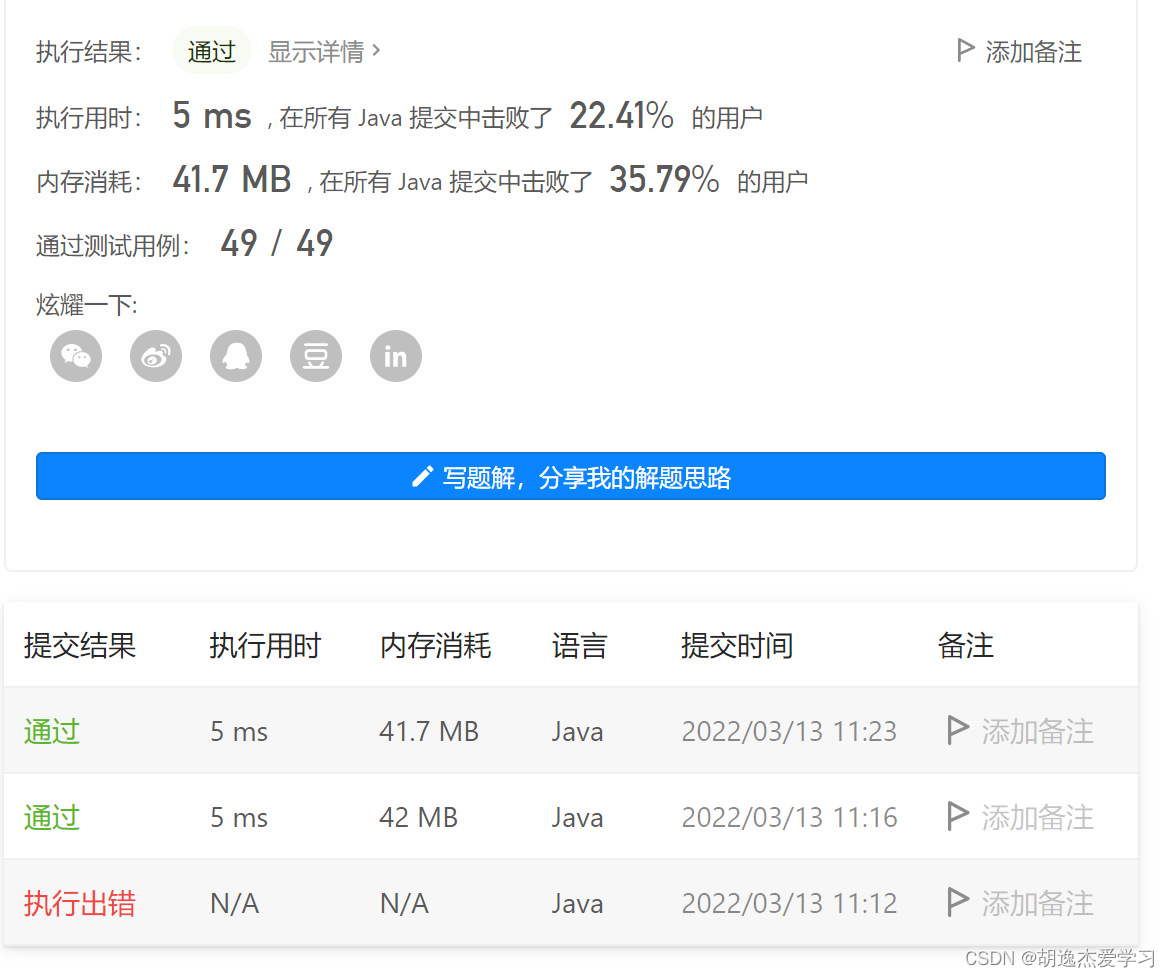1169x977 pixels.
Task: Open the second 通过 submission link
Action: (x=51, y=817)
